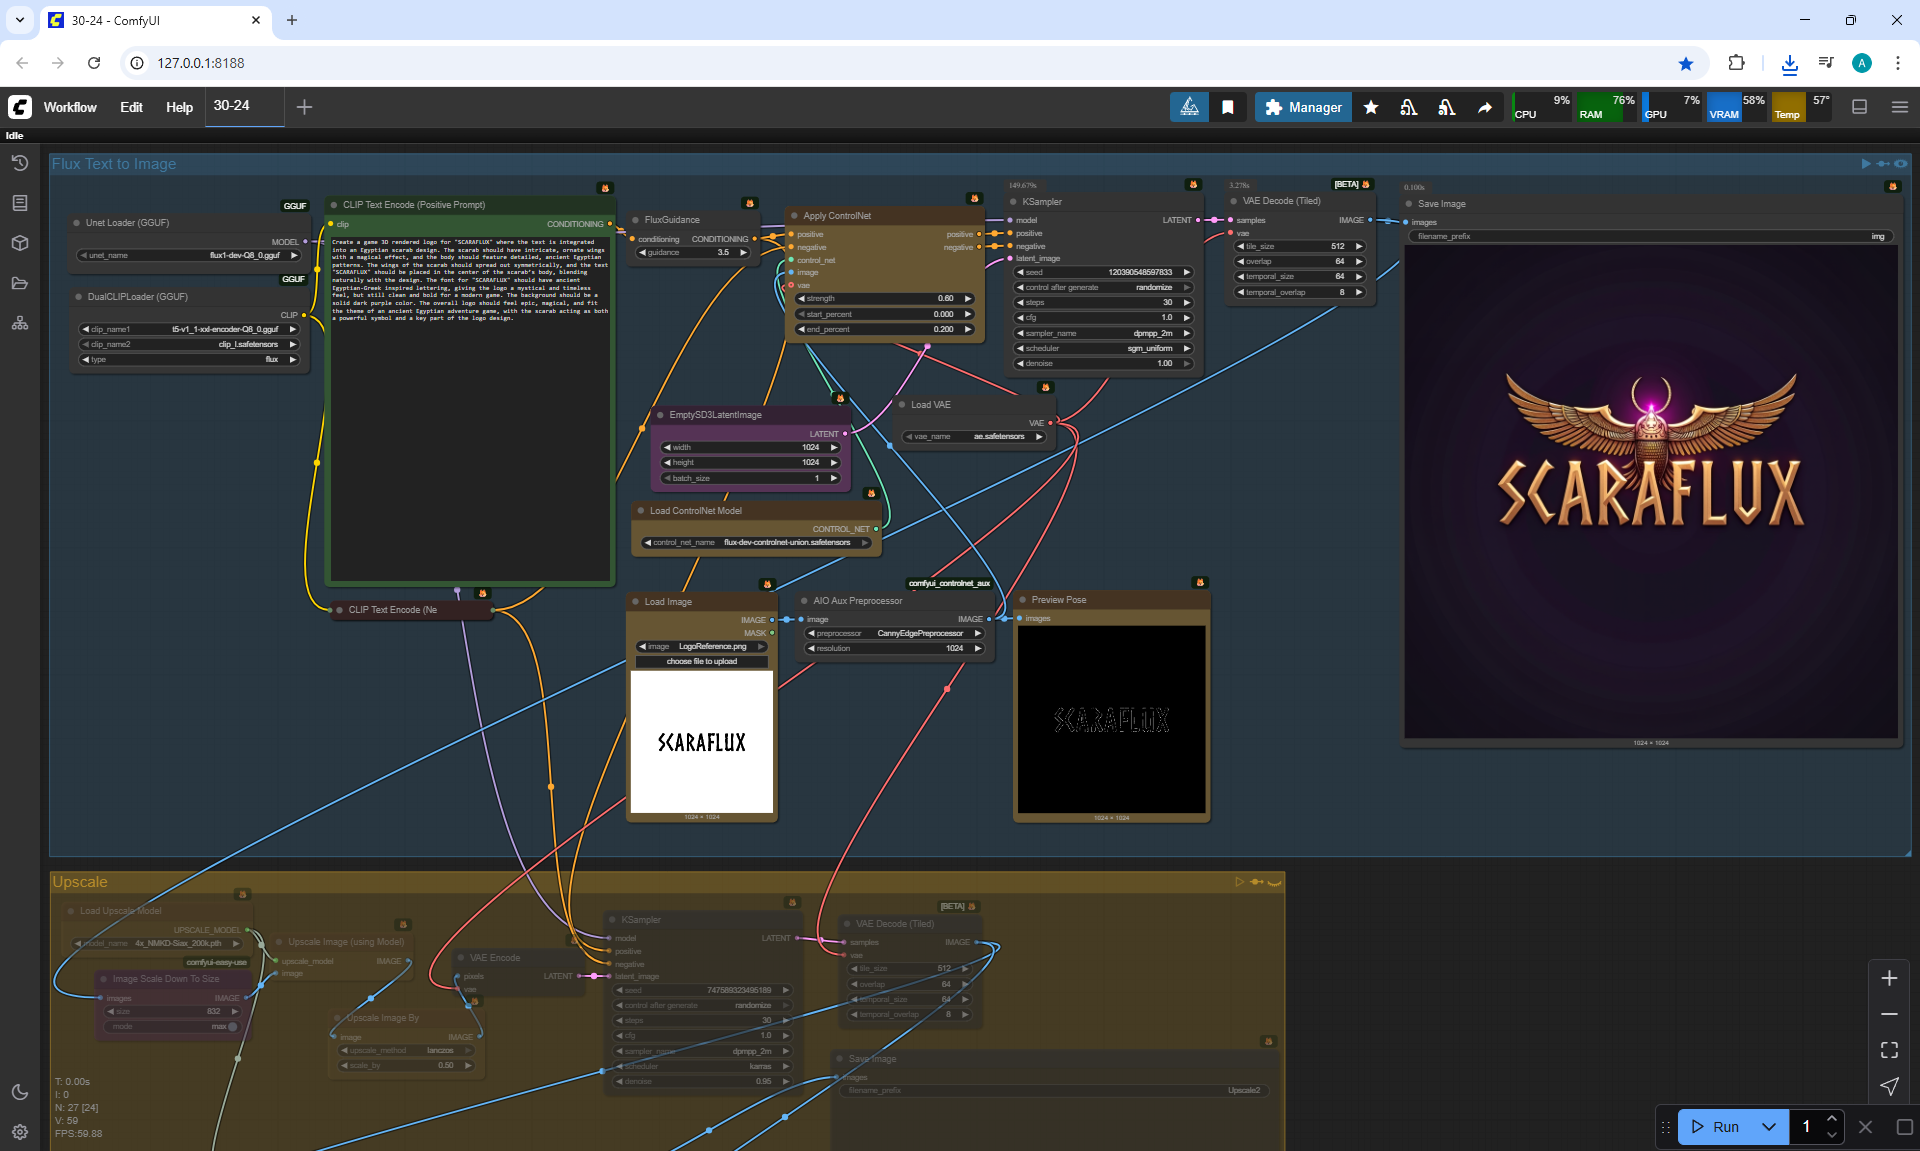Screen dimensions: 1920x1151
Task: Open the Edit menu
Action: click(131, 107)
